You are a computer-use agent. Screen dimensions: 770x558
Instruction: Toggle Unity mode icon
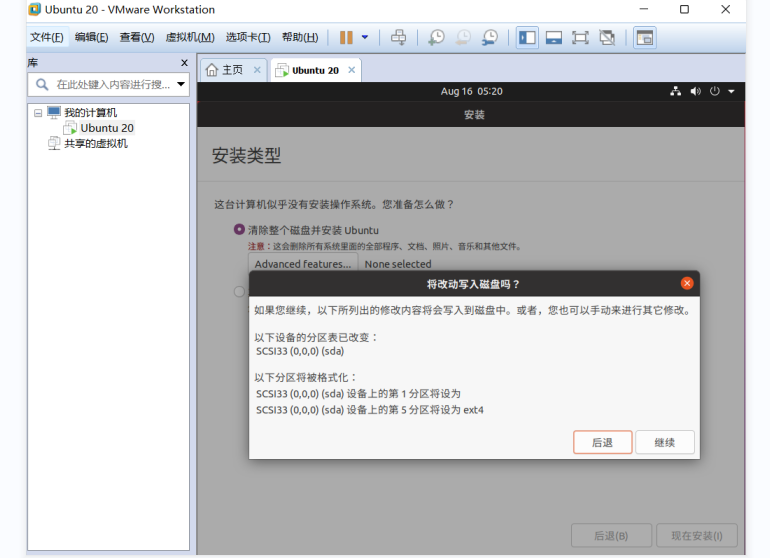pyautogui.click(x=607, y=37)
